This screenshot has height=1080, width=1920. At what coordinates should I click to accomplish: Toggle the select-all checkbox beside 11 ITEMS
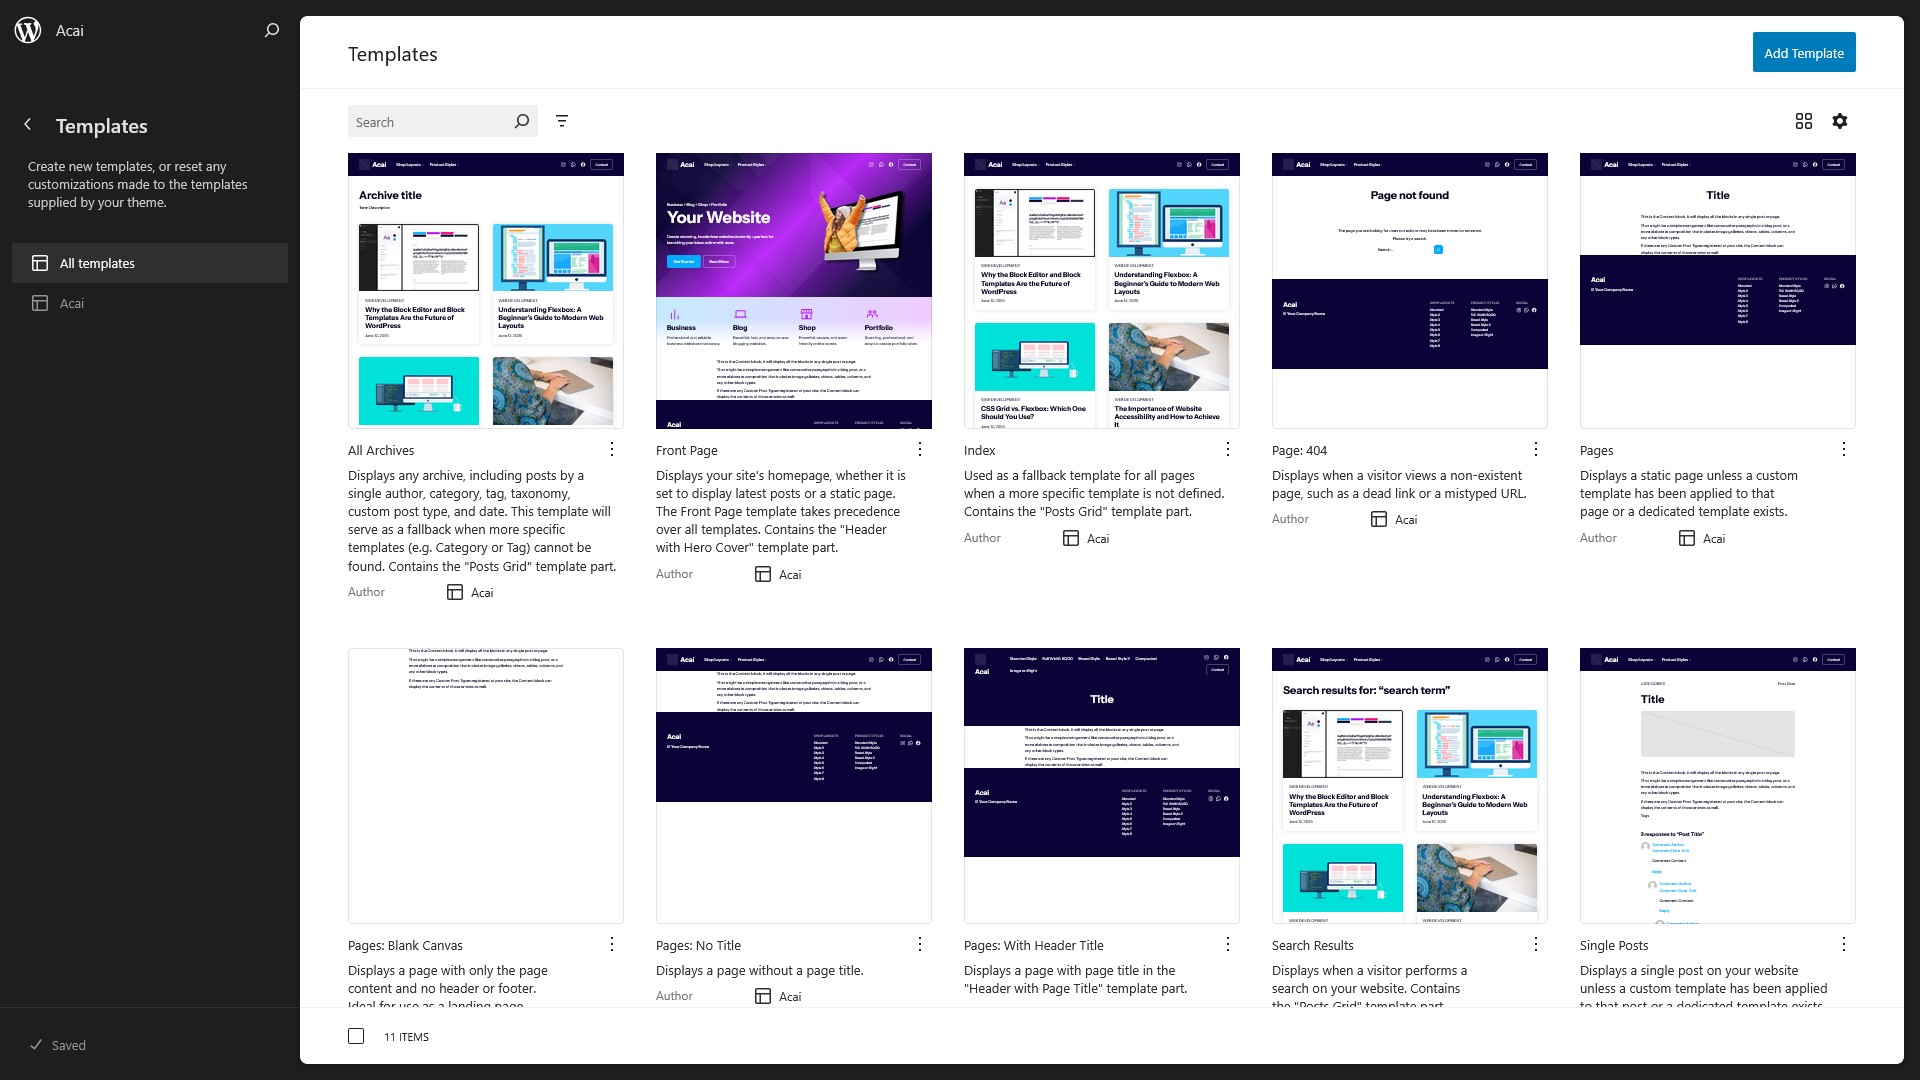point(356,1036)
